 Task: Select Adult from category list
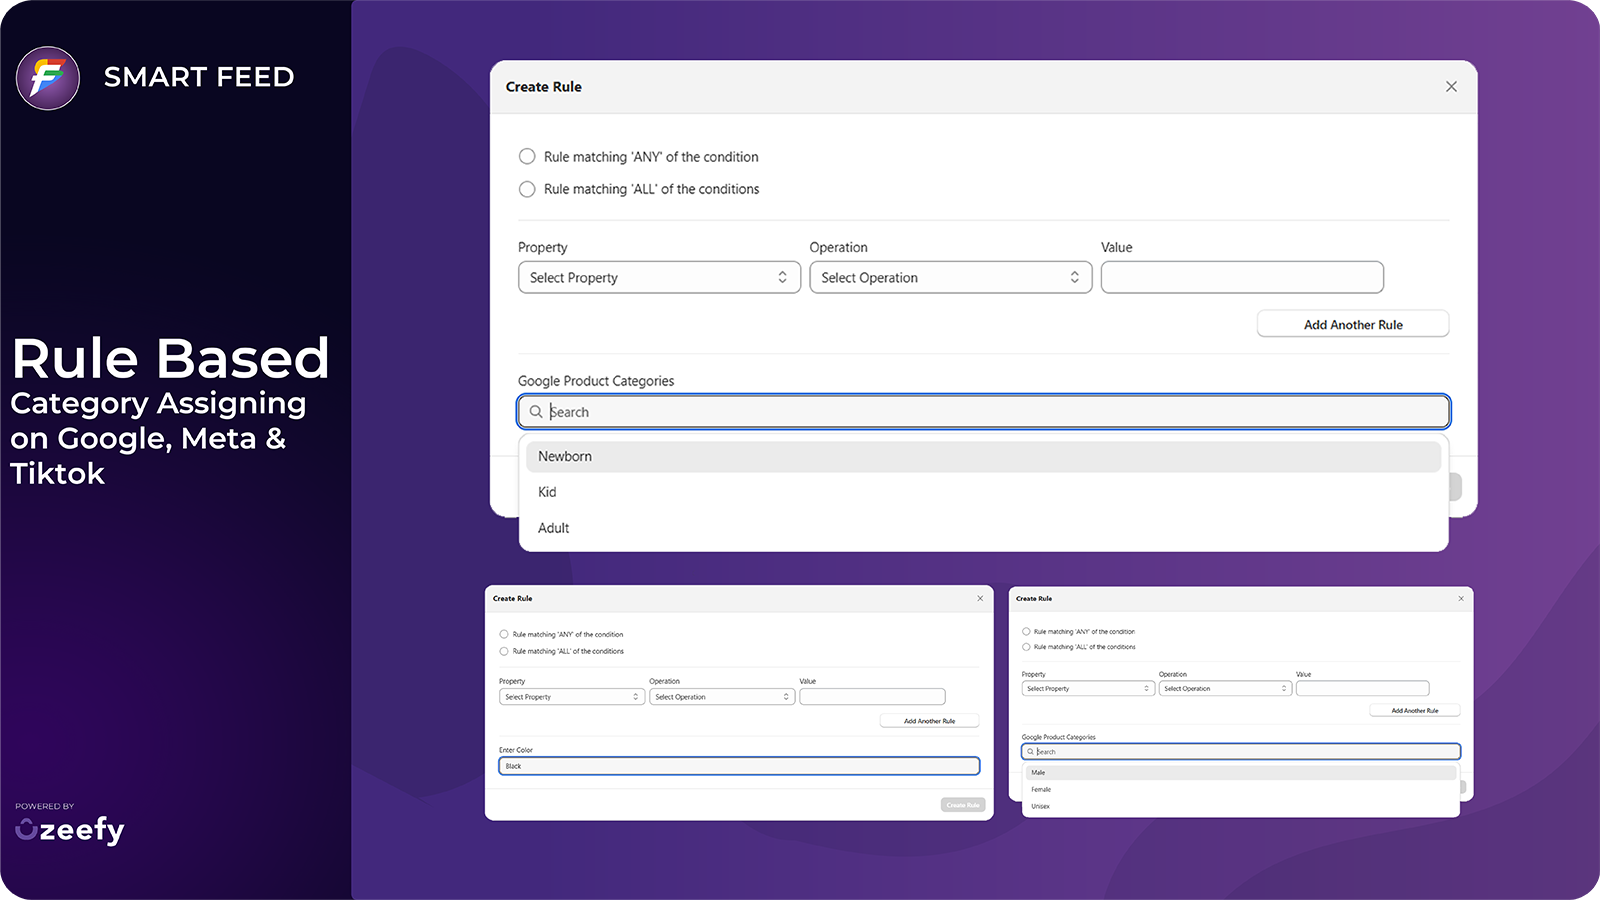click(x=983, y=528)
